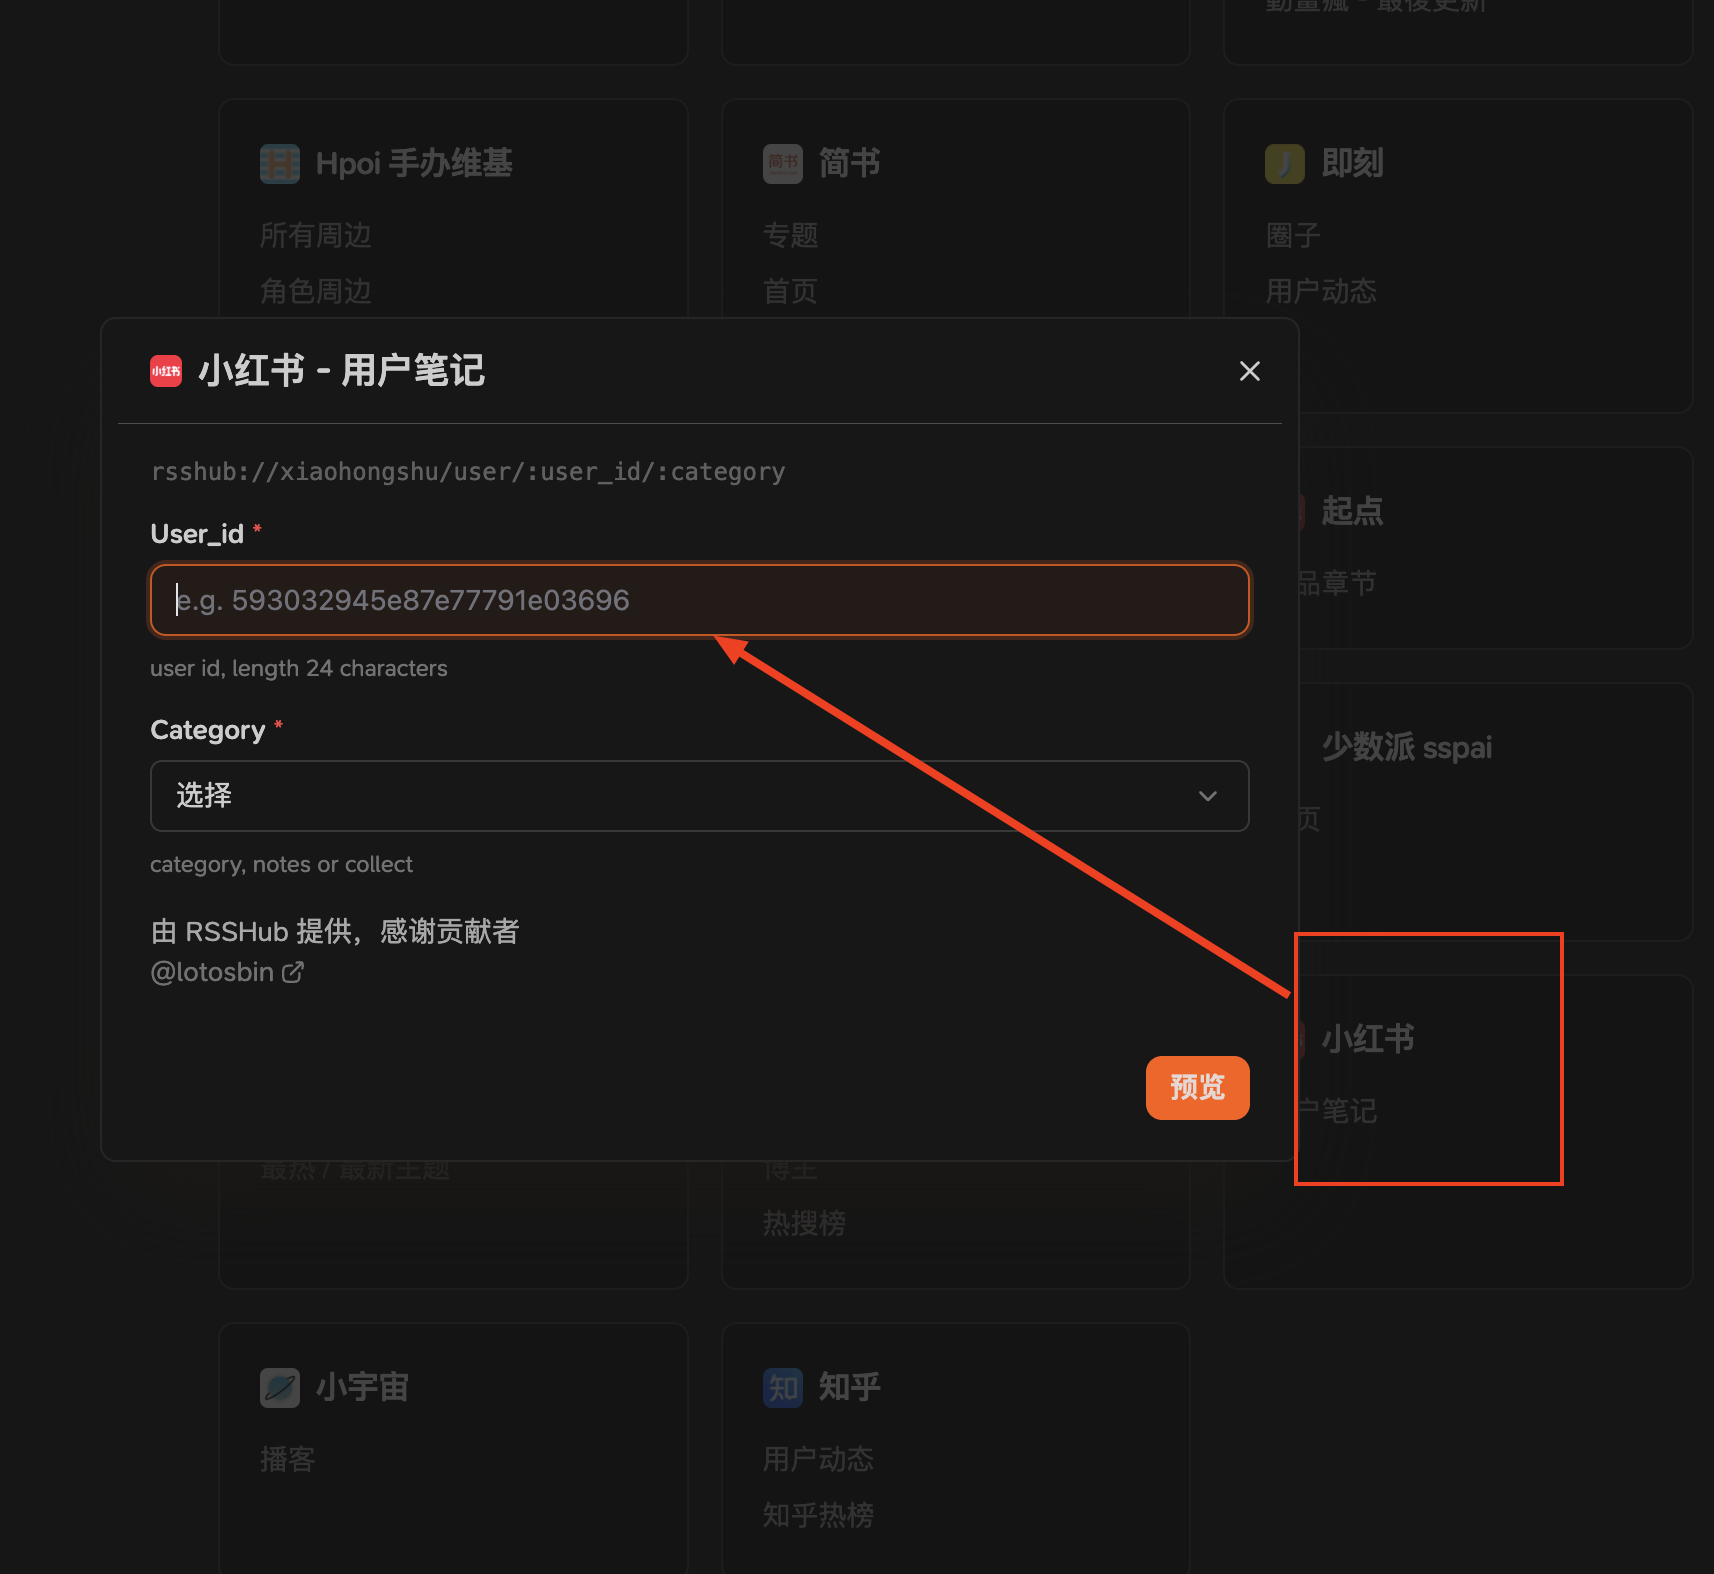Image resolution: width=1714 pixels, height=1574 pixels.
Task: Open 所有周边 under Hpoi
Action: (x=316, y=235)
